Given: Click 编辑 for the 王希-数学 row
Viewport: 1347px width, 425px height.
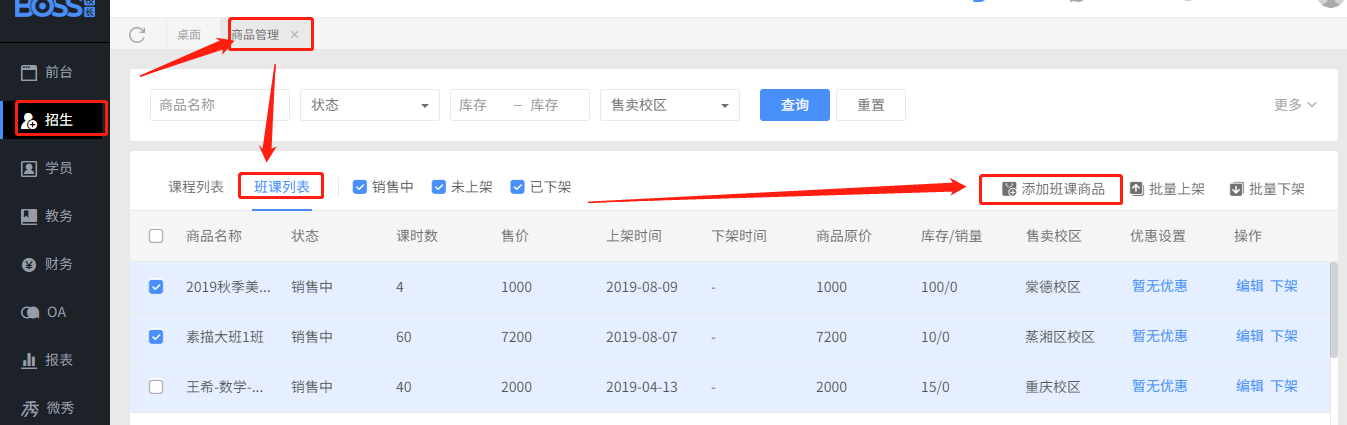Looking at the screenshot, I should (x=1250, y=386).
